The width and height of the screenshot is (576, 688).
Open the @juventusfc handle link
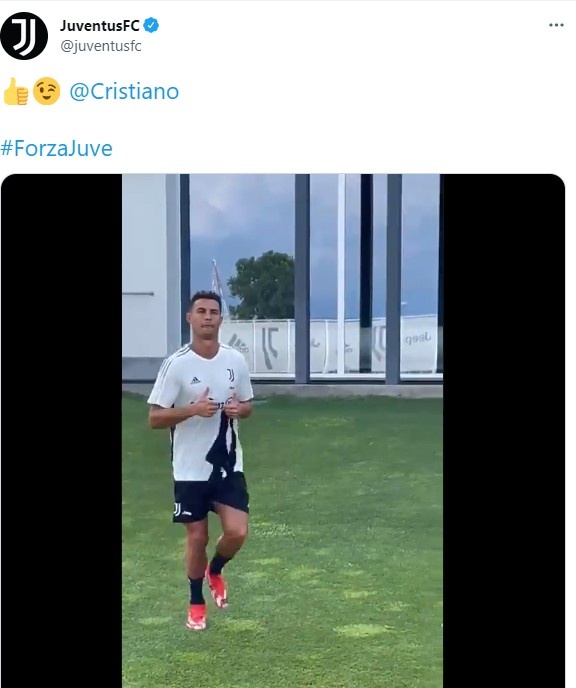(x=101, y=46)
